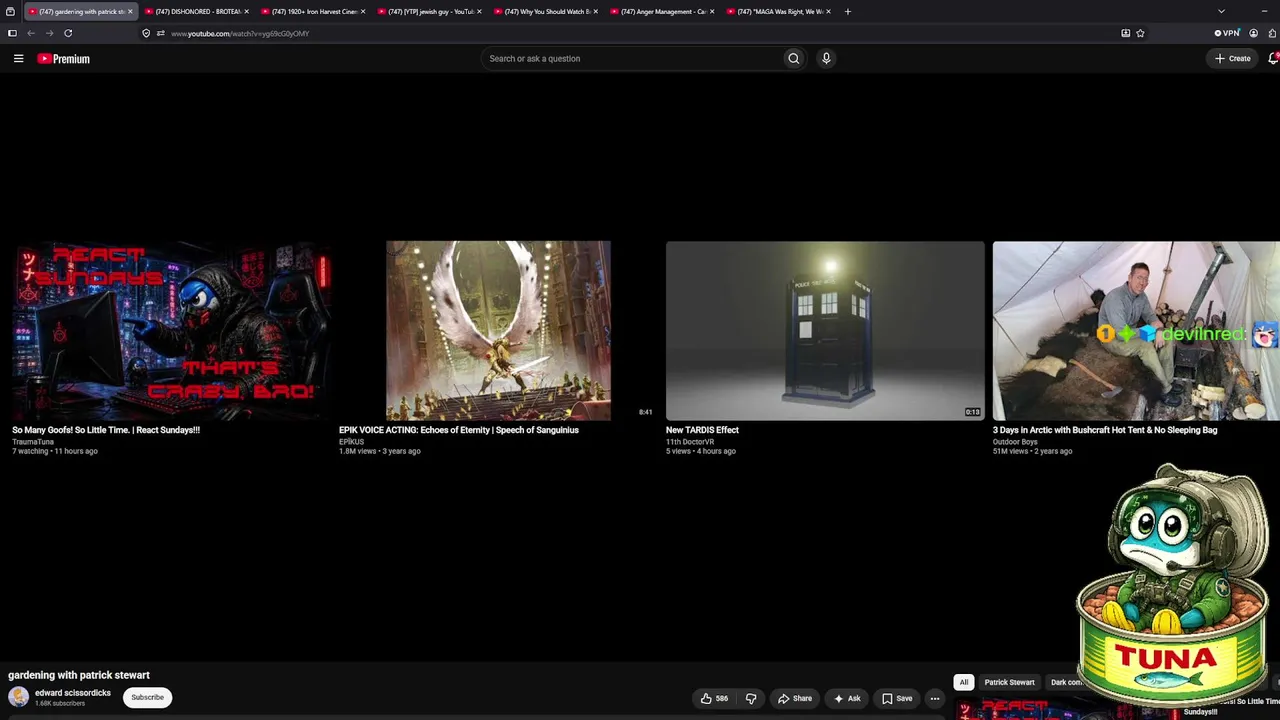Go to the YouTube Premium home logo
Viewport: 1280px width, 720px height.
(x=64, y=59)
